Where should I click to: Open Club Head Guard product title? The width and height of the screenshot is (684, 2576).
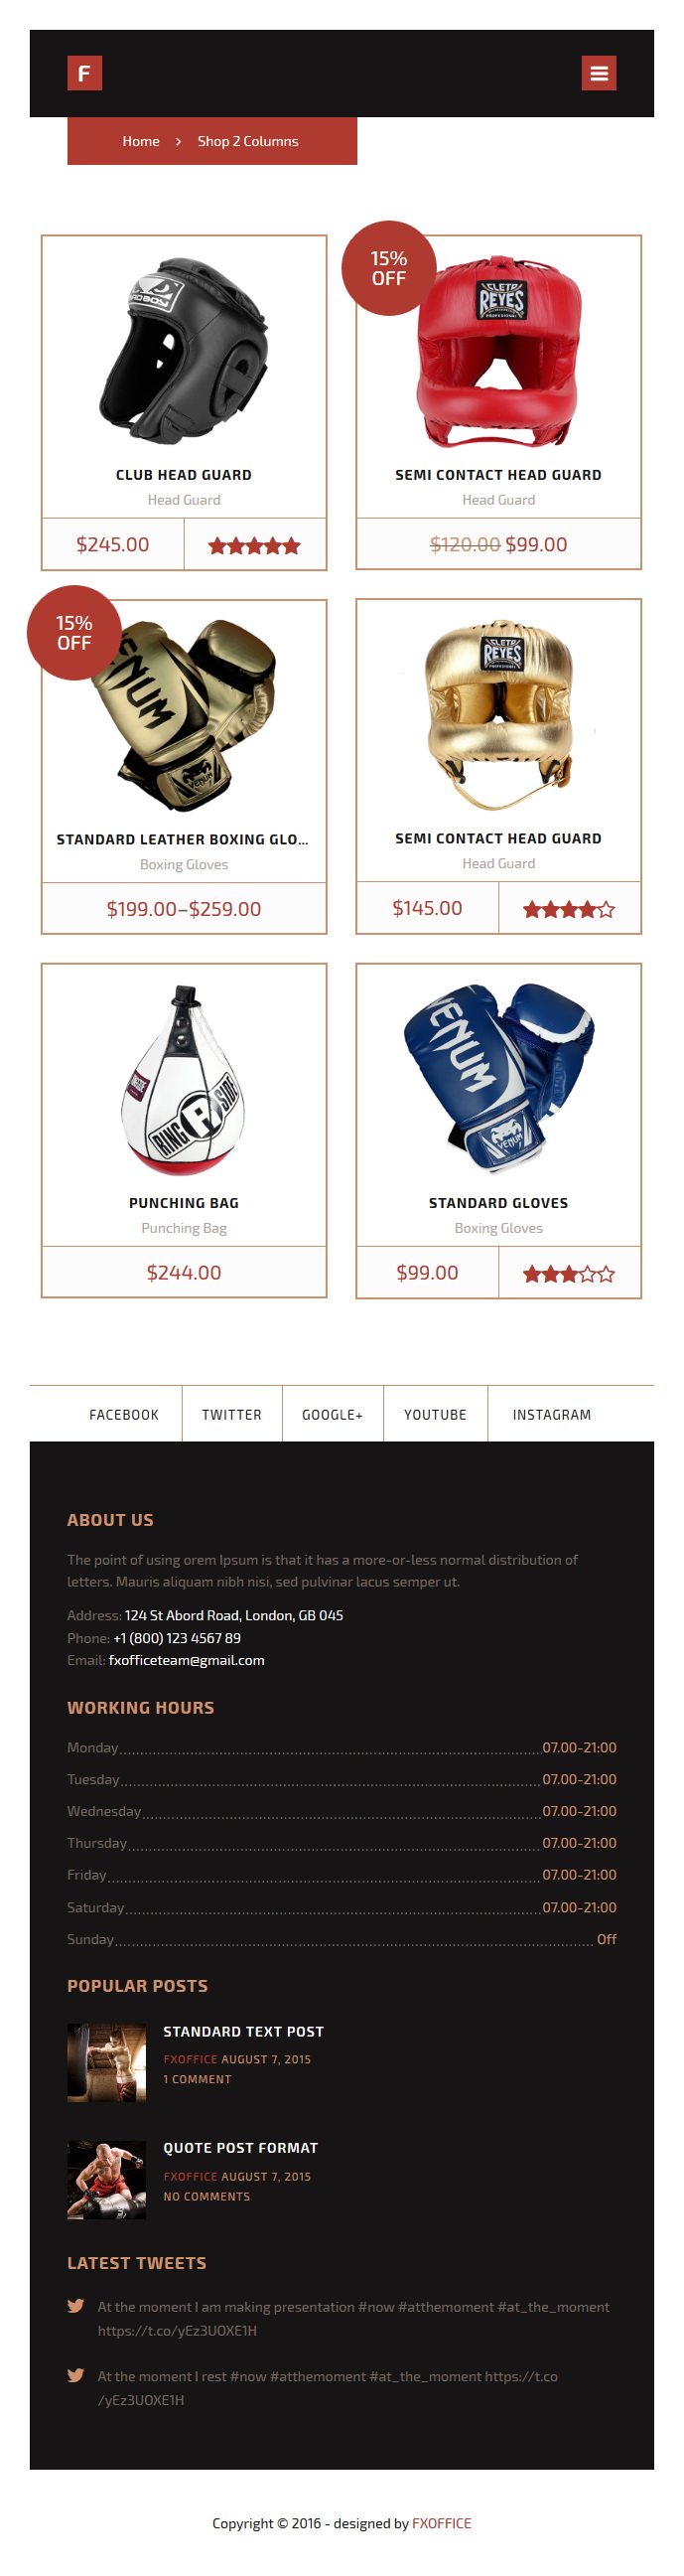(184, 475)
